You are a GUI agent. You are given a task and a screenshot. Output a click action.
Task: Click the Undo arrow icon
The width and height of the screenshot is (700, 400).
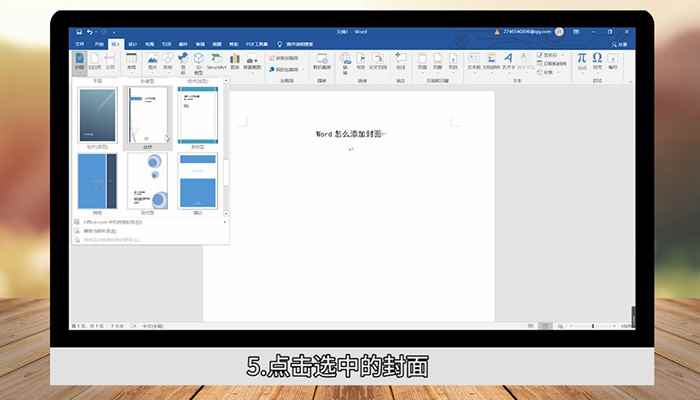[x=90, y=32]
